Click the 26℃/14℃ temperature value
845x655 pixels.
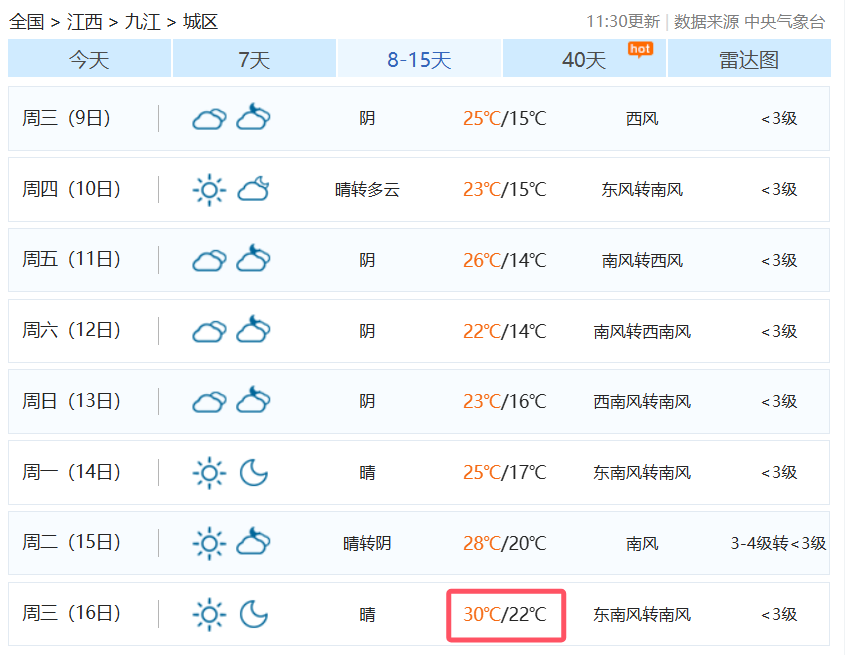(505, 260)
